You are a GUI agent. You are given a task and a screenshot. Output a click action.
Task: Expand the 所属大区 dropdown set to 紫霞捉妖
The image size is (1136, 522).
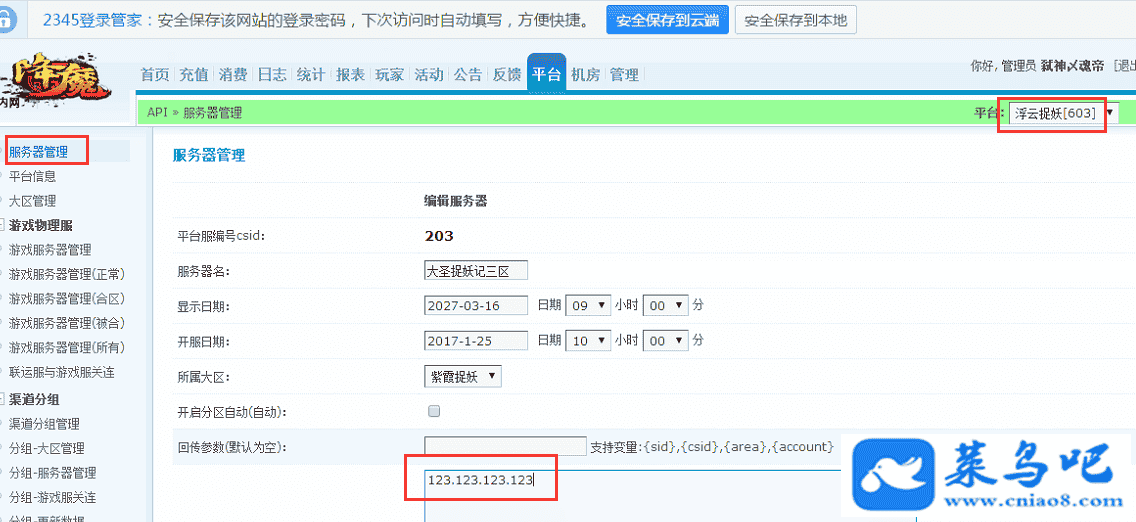click(x=462, y=376)
